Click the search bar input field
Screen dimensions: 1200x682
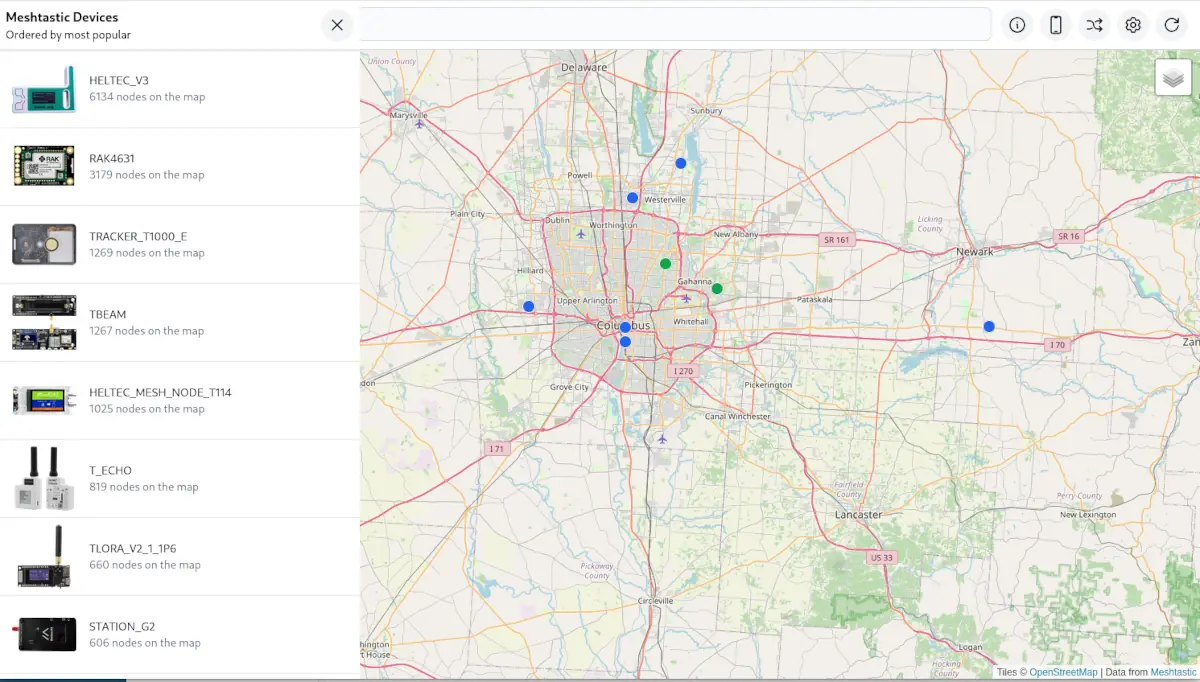675,25
